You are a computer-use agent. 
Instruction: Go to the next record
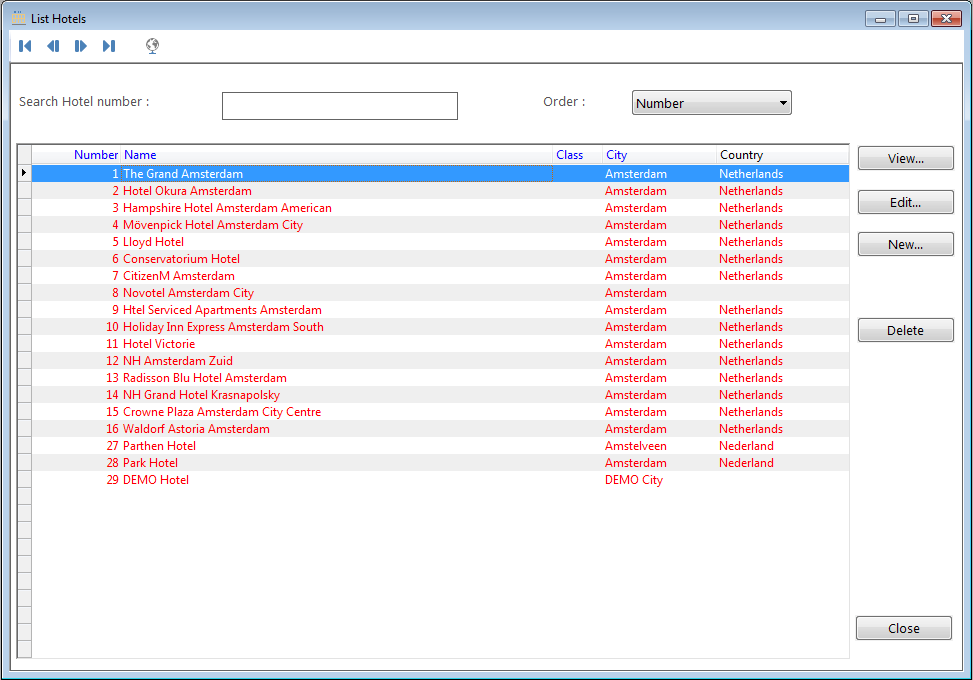tap(81, 46)
